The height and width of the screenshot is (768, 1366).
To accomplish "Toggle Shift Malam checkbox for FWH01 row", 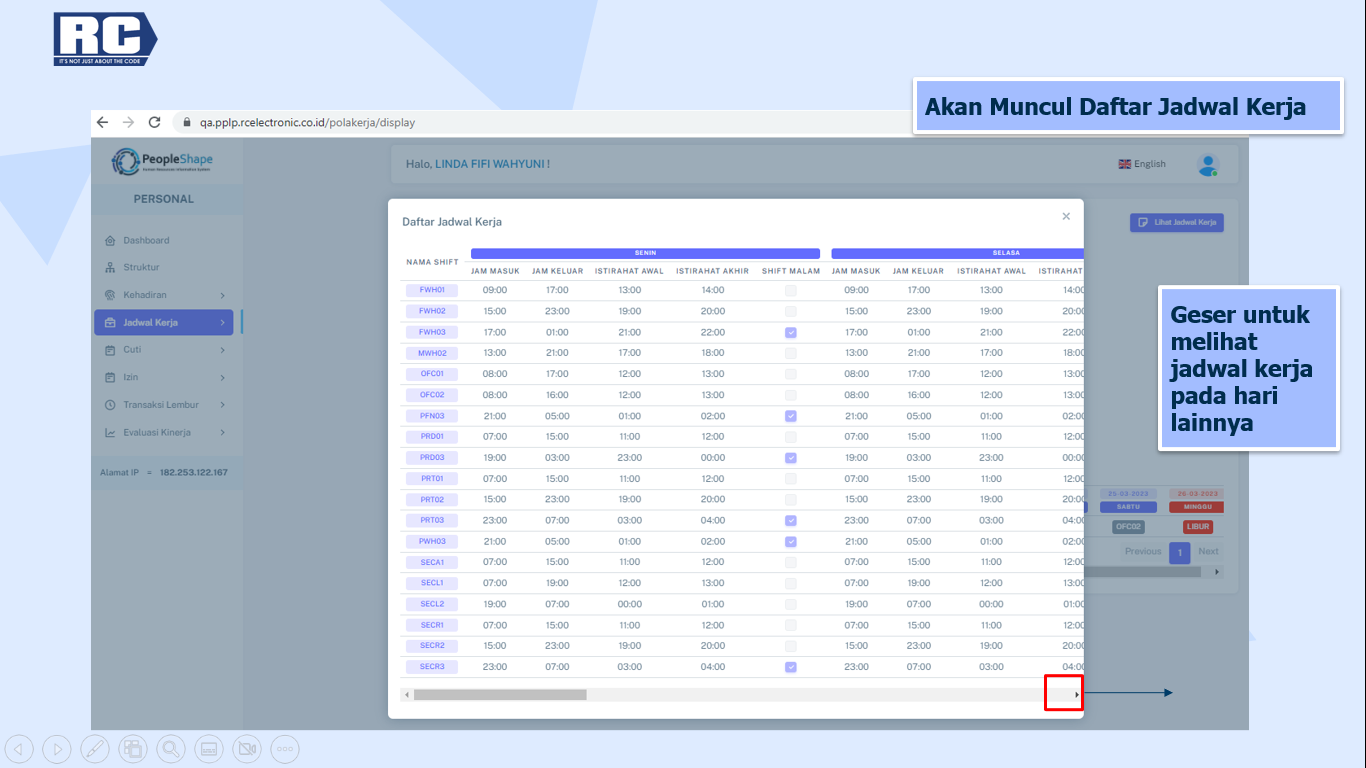I will [791, 290].
